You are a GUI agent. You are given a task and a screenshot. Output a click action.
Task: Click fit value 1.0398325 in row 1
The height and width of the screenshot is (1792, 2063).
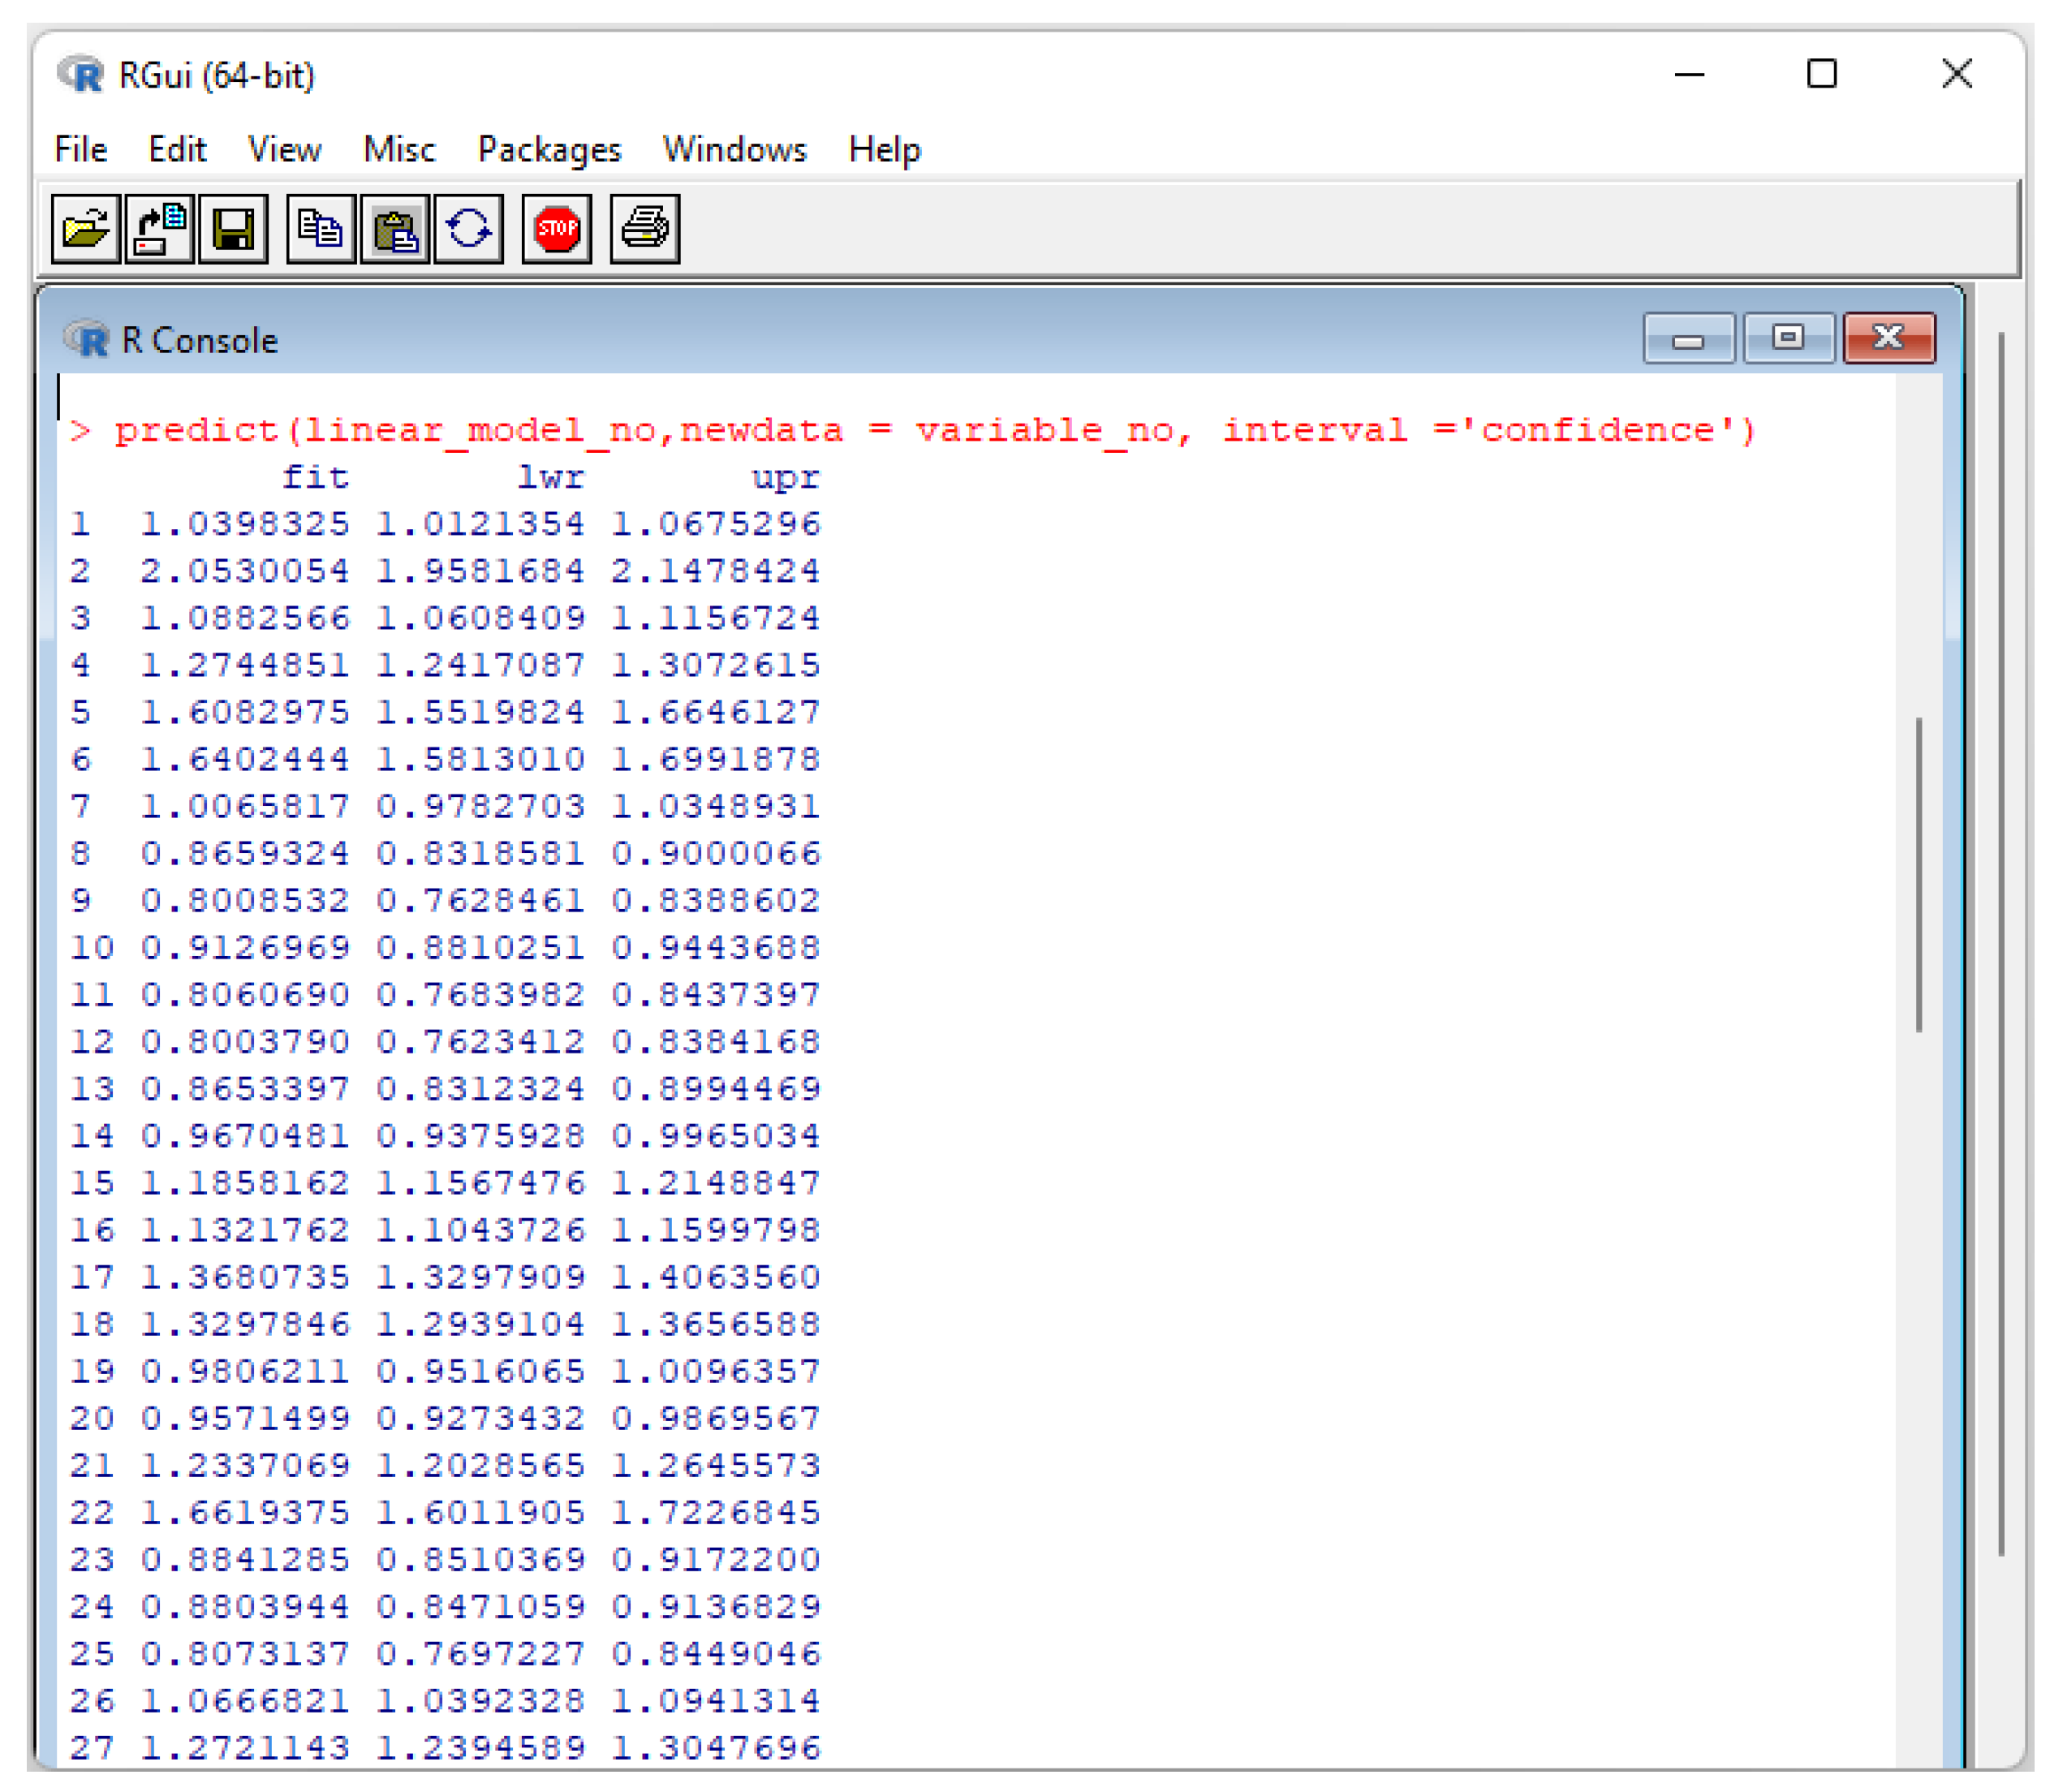tap(245, 525)
